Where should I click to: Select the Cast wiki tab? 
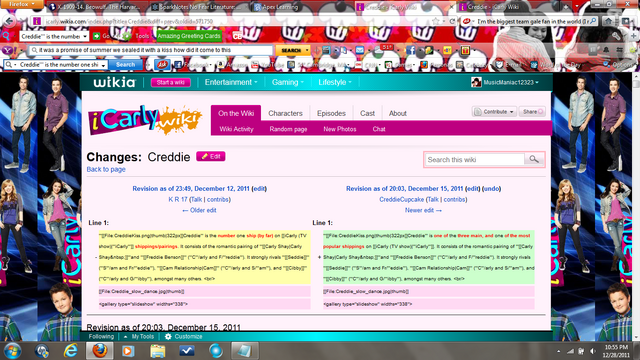[367, 113]
